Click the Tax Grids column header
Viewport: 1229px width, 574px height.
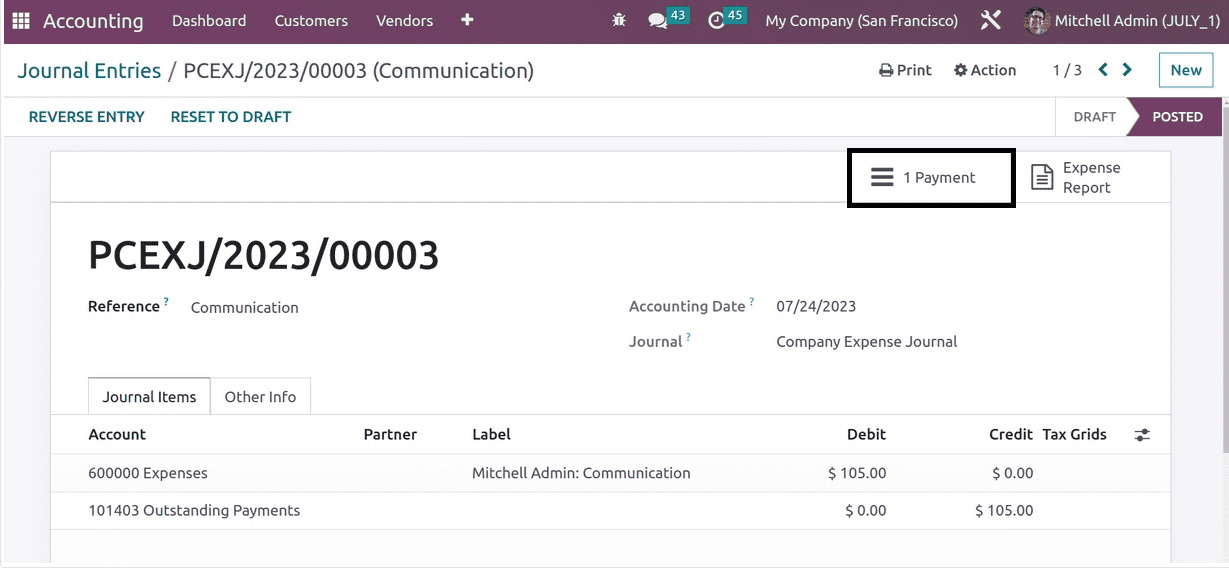pos(1074,435)
